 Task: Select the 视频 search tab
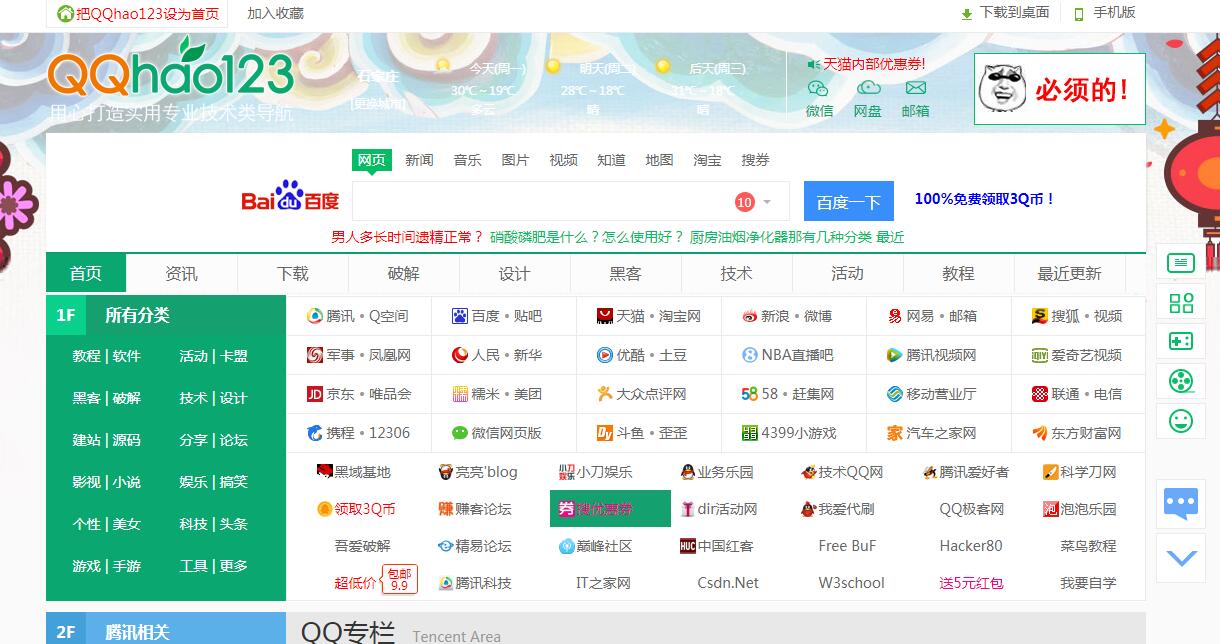(563, 160)
